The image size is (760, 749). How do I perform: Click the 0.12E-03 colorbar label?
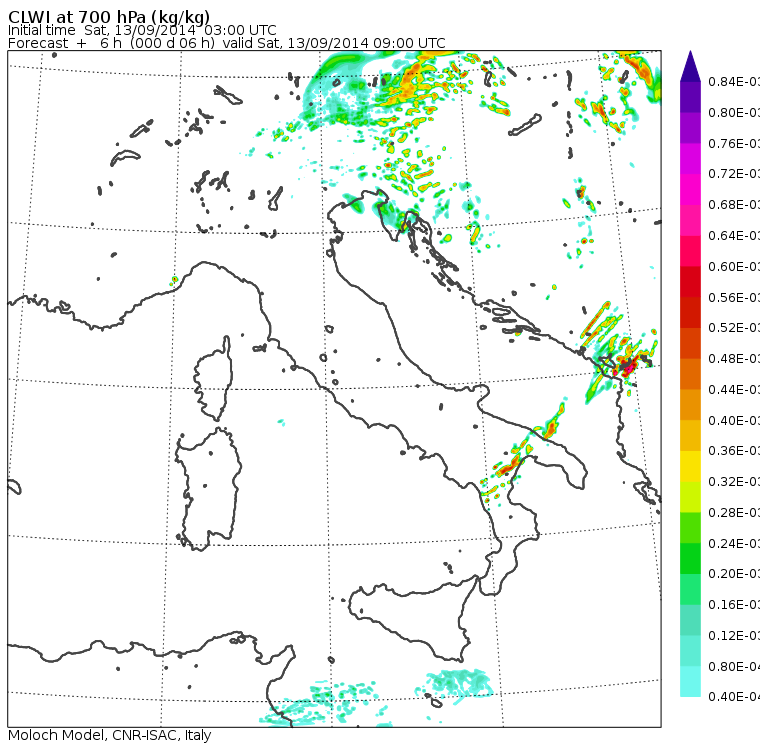tap(734, 636)
